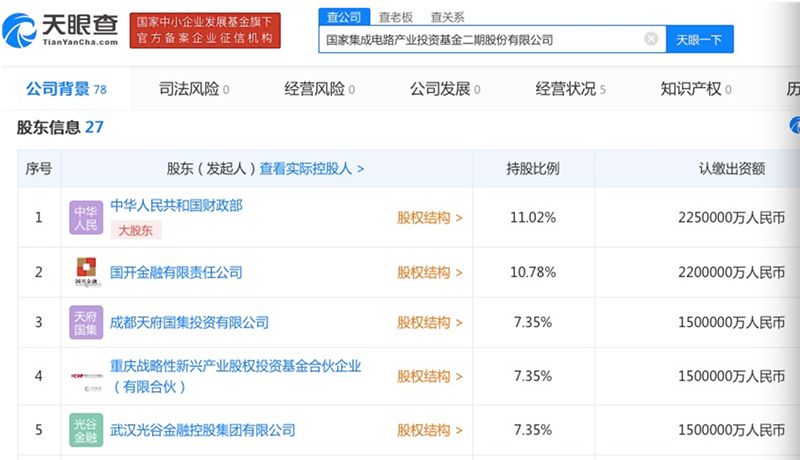Open the 重庆战略性新兴产业 fund logo icon
The width and height of the screenshot is (800, 460).
coord(87,381)
